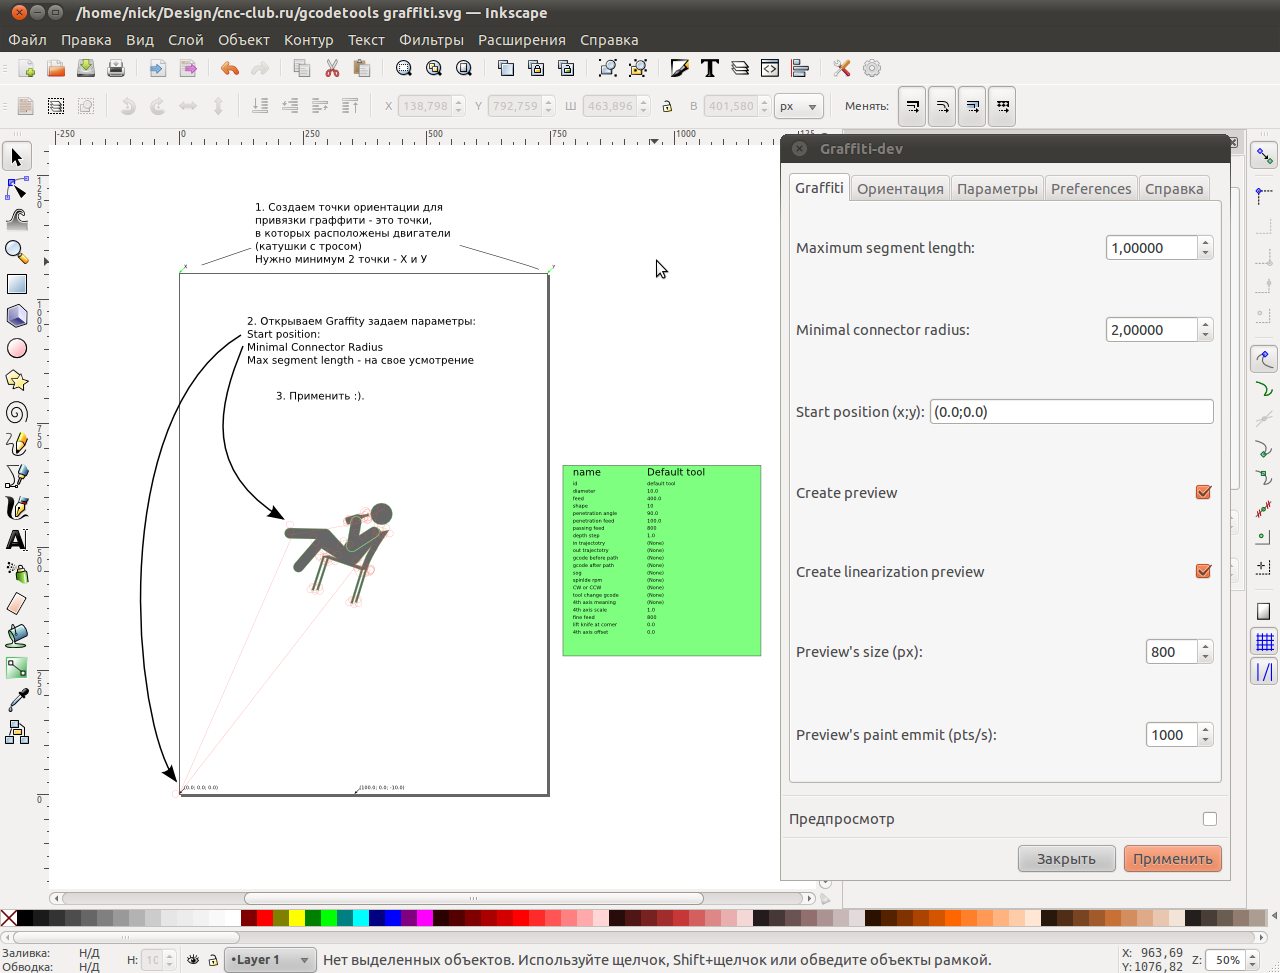Image resolution: width=1280 pixels, height=973 pixels.
Task: Select the Connector tool
Action: (x=17, y=732)
